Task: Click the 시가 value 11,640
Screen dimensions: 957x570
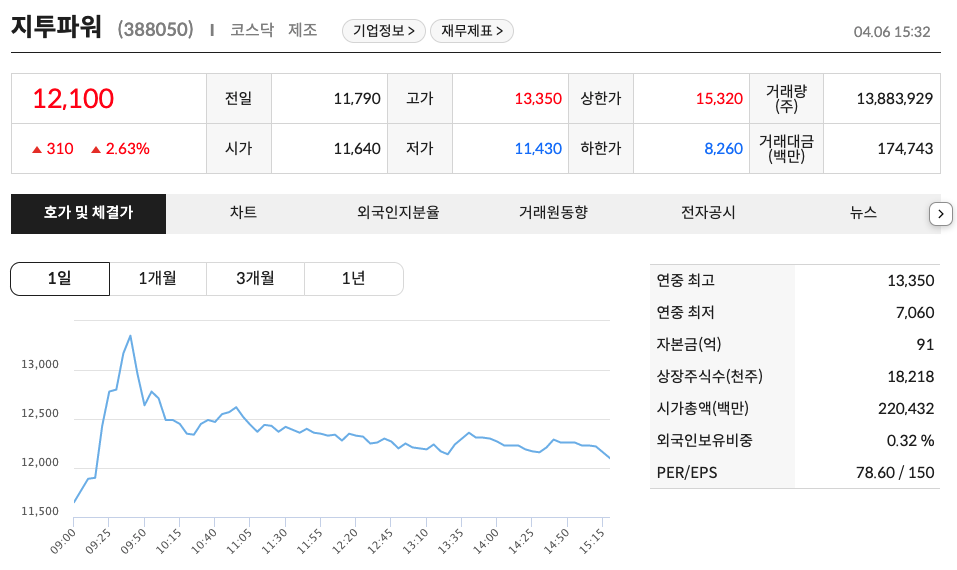Action: [357, 148]
